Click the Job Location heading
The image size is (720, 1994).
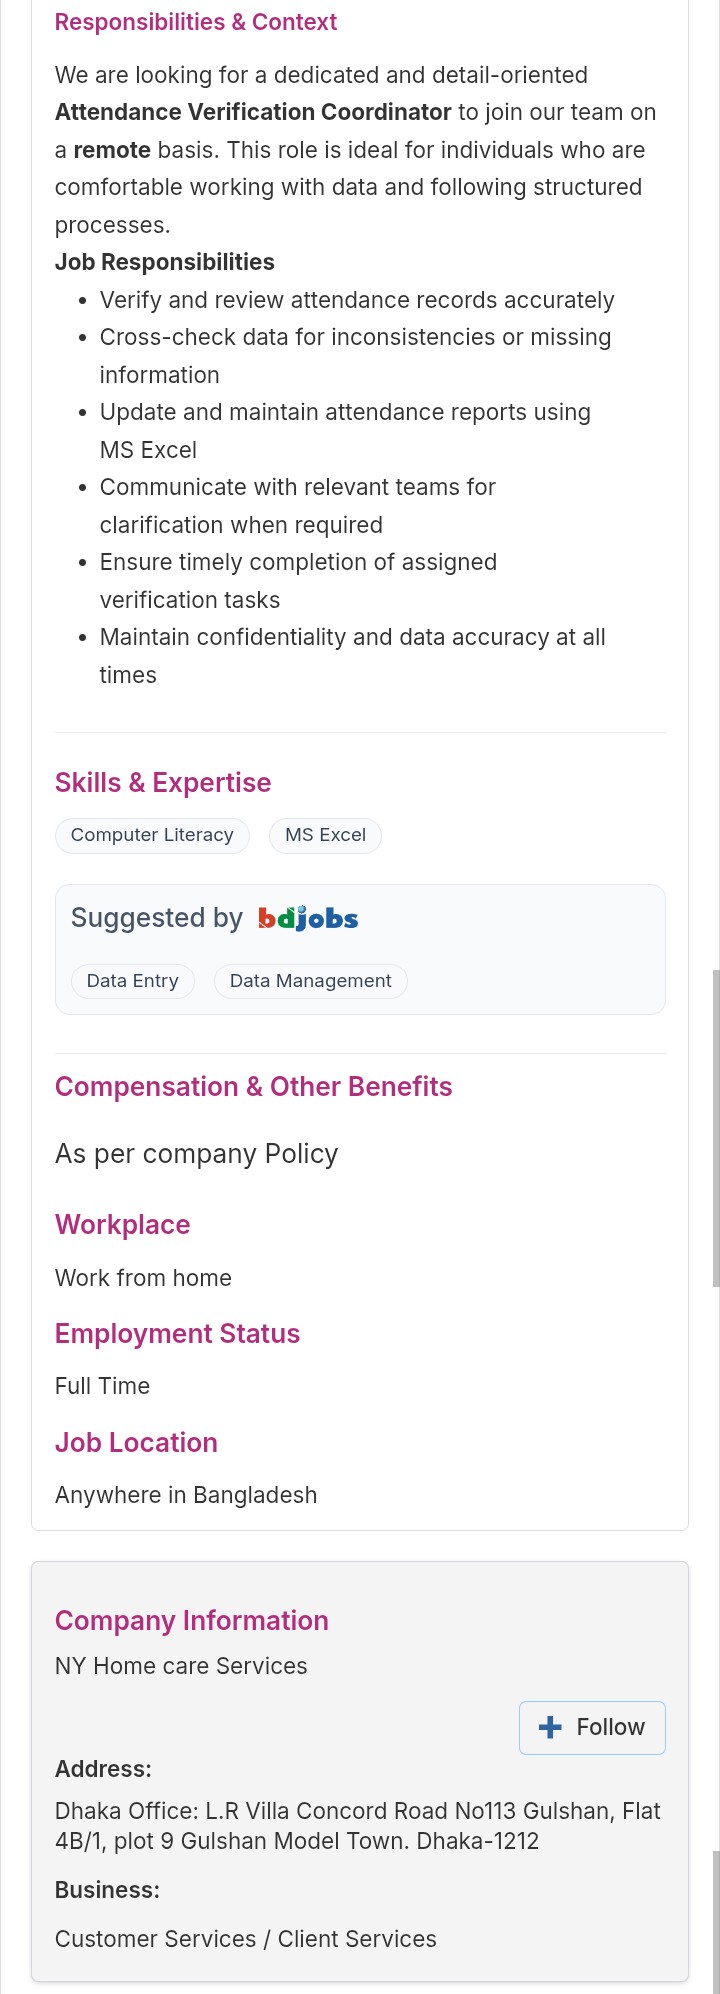pos(137,1443)
